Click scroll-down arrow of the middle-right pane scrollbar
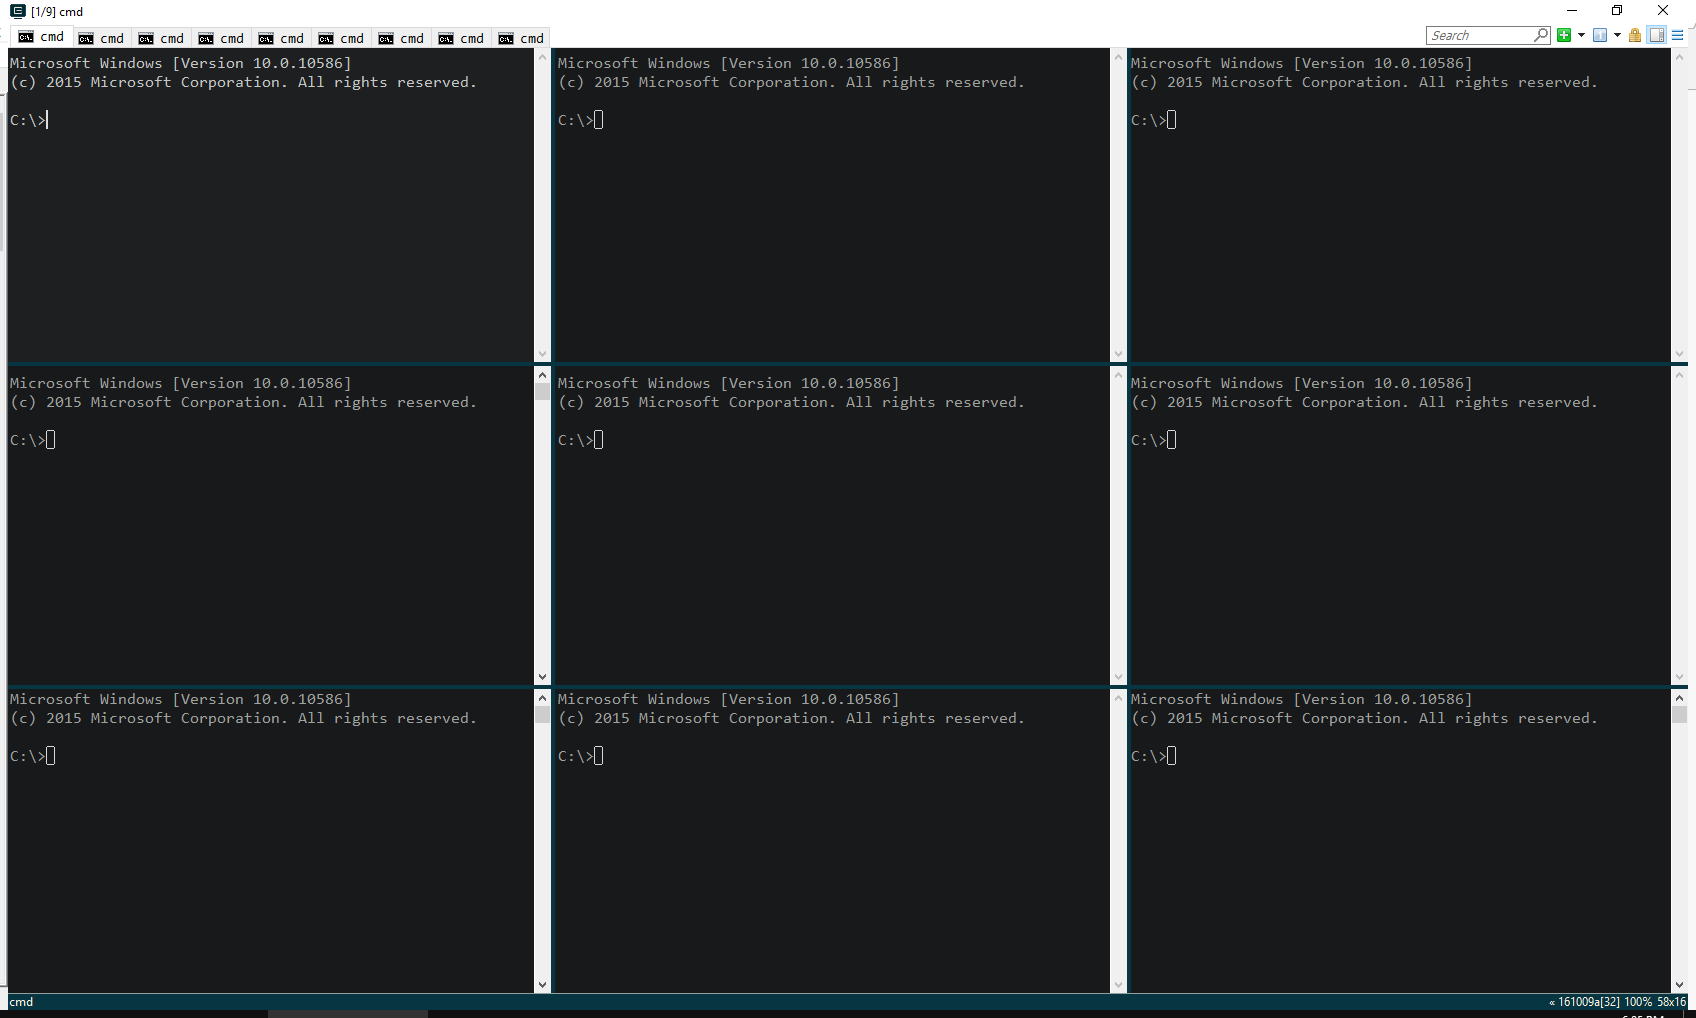The height and width of the screenshot is (1018, 1696). [x=1679, y=677]
